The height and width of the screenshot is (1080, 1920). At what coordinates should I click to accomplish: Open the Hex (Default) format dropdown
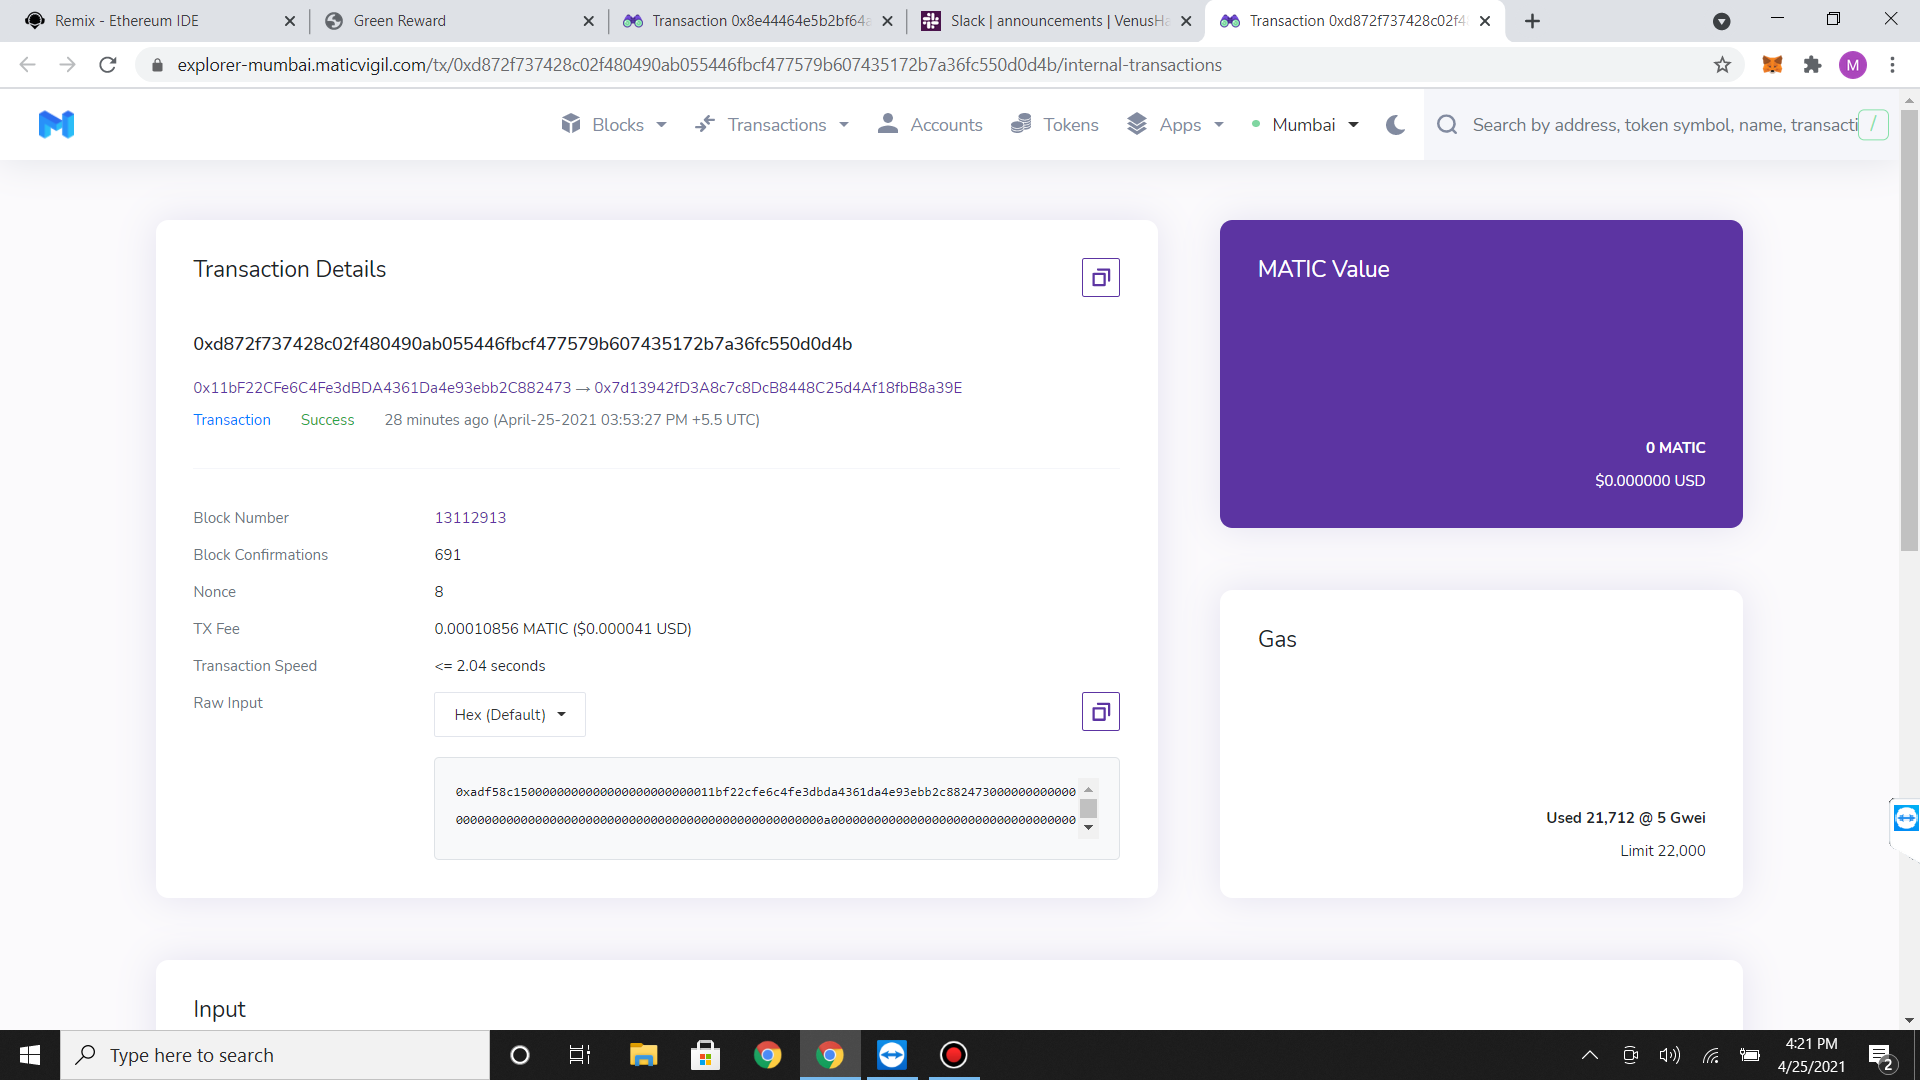[x=510, y=715]
